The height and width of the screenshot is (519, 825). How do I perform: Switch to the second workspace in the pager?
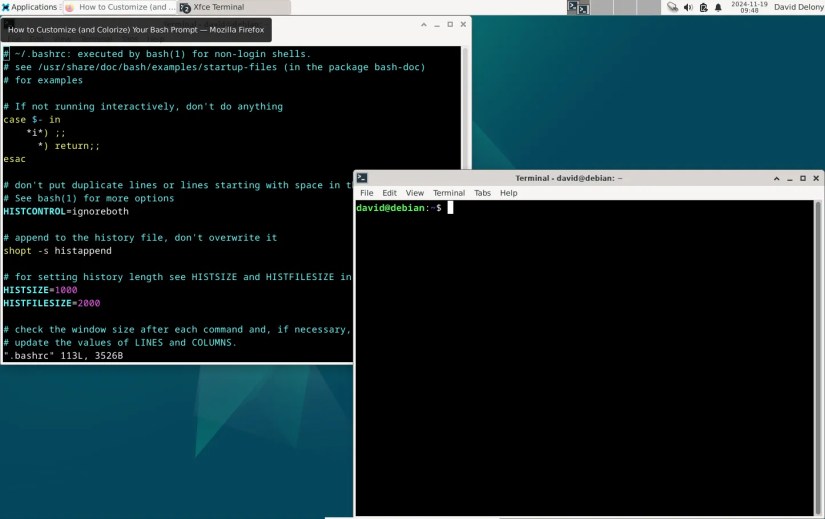[x=601, y=7]
